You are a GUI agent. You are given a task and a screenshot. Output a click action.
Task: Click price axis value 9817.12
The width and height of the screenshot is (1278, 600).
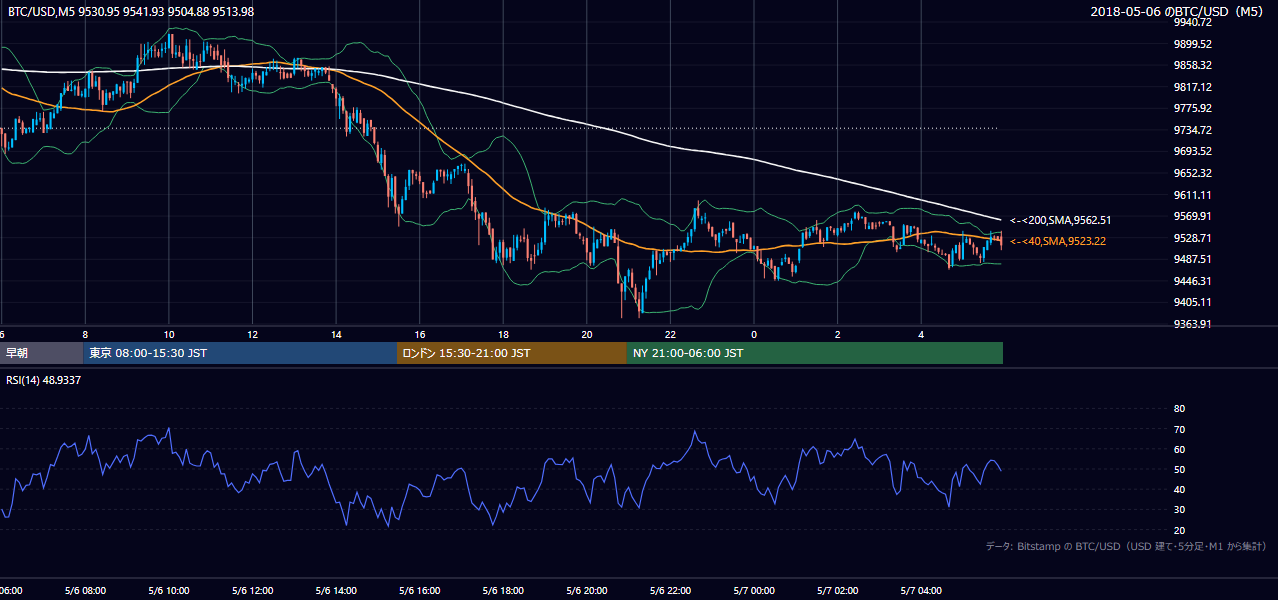1193,87
